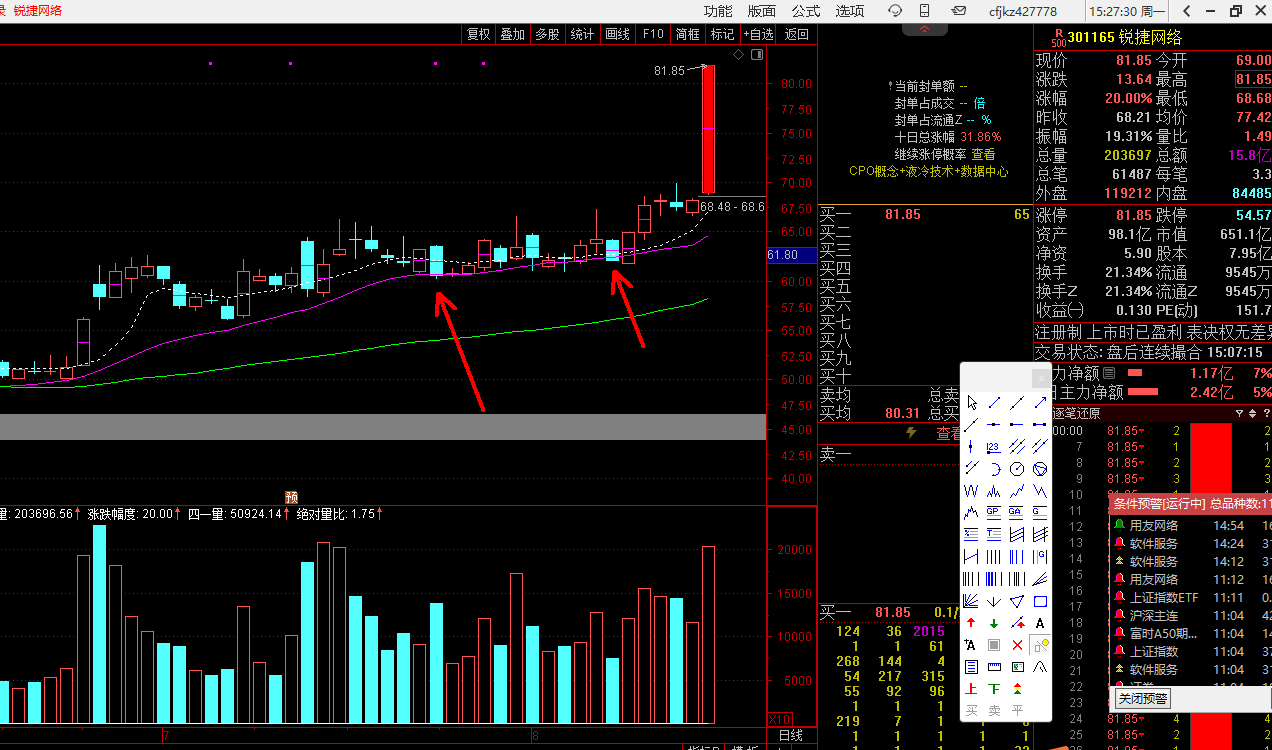
Task: Select 上证指数ETF alert row
Action: [1189, 597]
